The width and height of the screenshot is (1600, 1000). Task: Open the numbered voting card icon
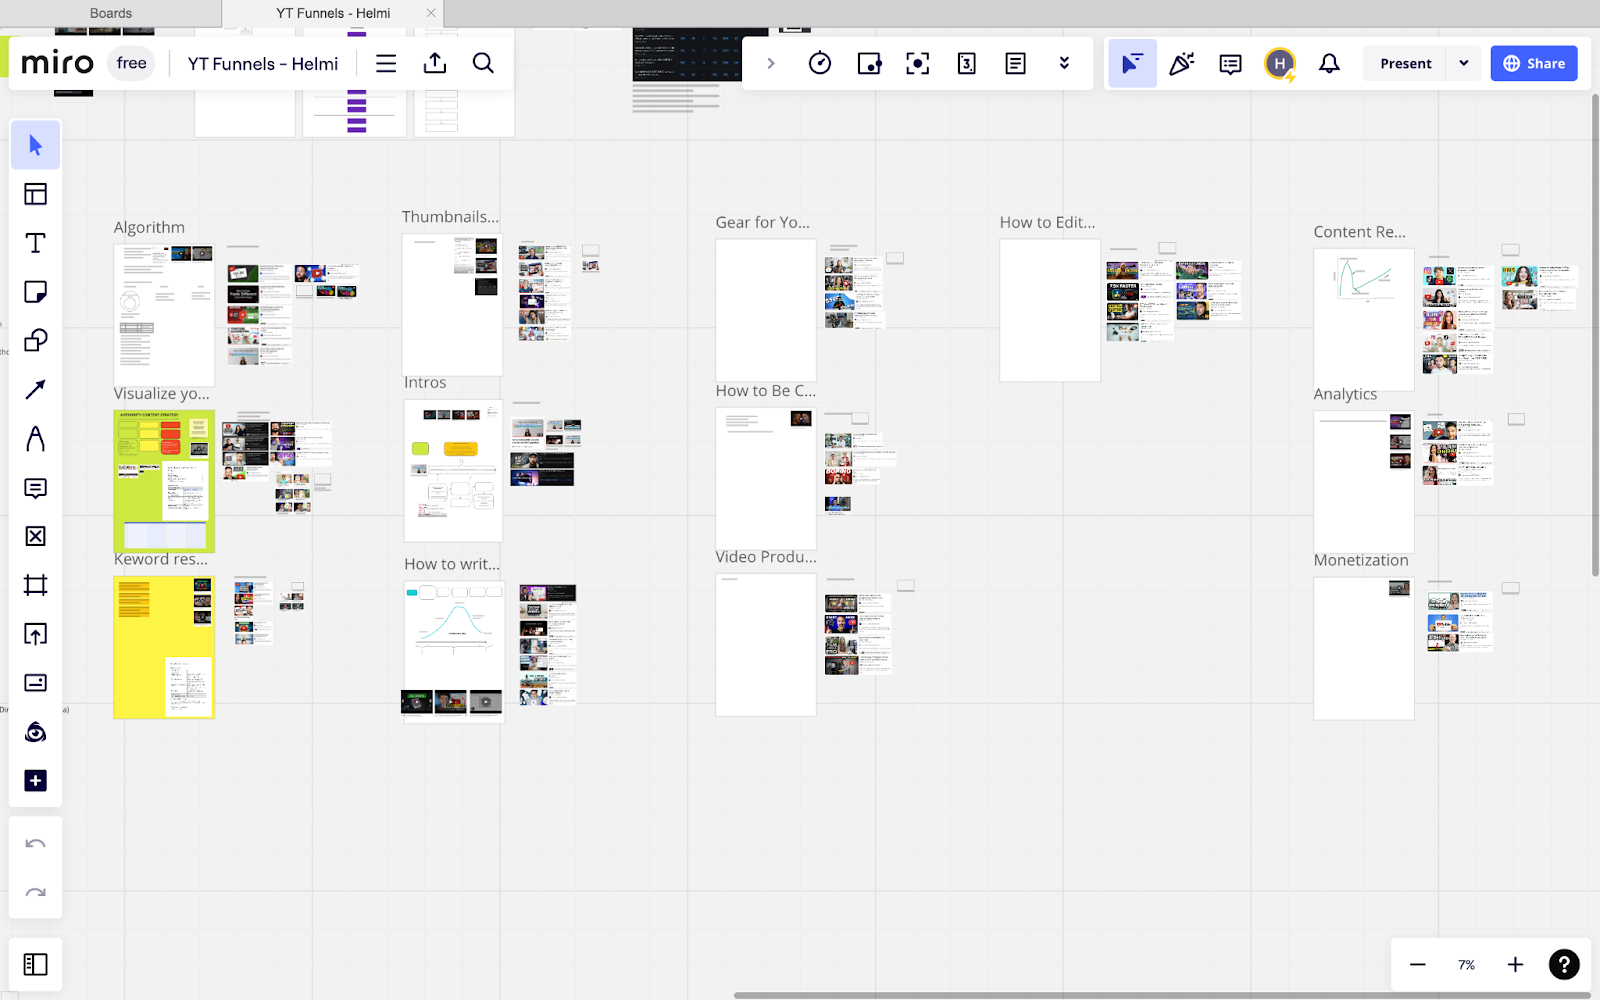(967, 64)
